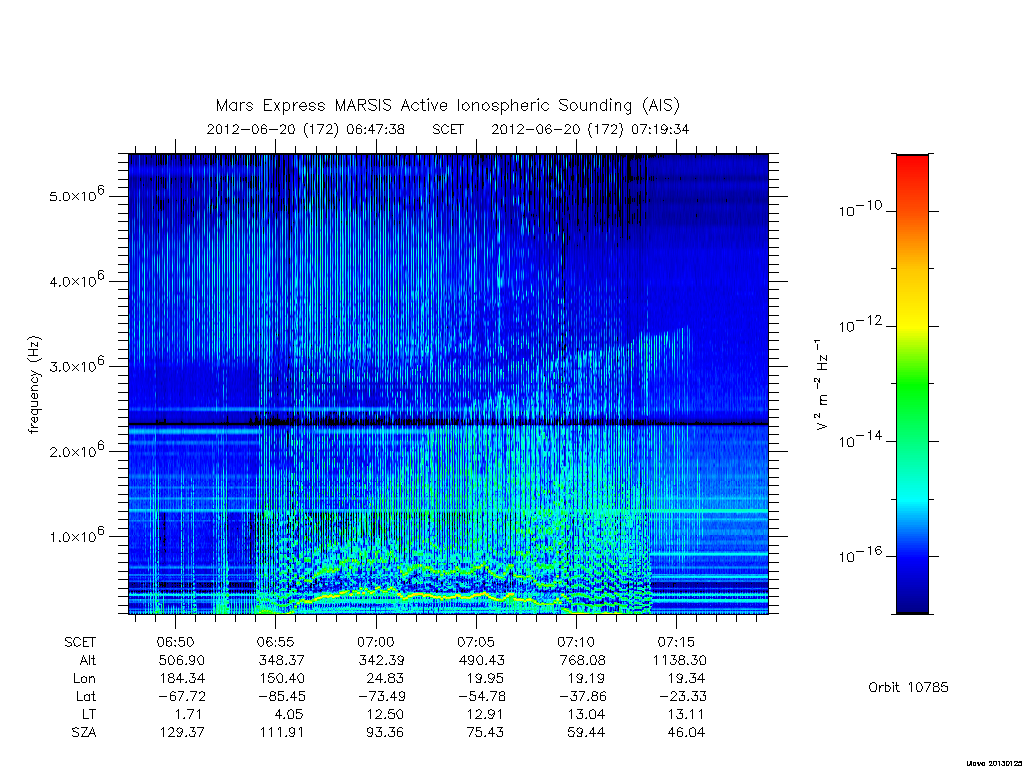Click latitude value -23.33
This screenshot has width=1024, height=768.
(x=682, y=696)
